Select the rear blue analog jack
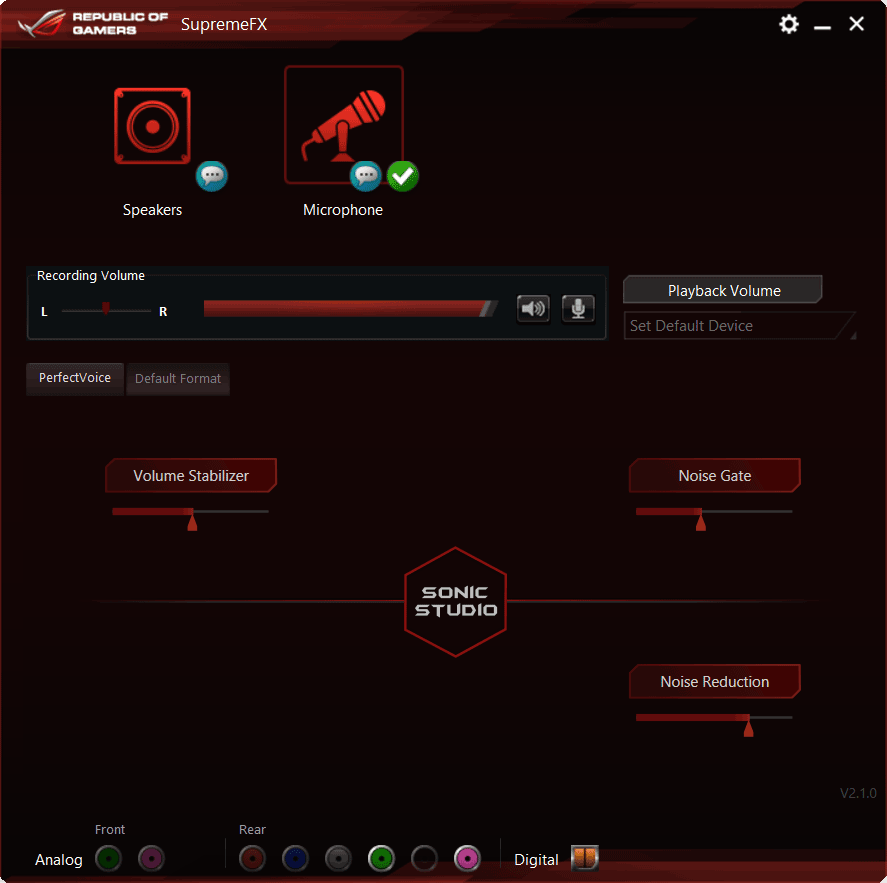The image size is (887, 883). point(295,858)
